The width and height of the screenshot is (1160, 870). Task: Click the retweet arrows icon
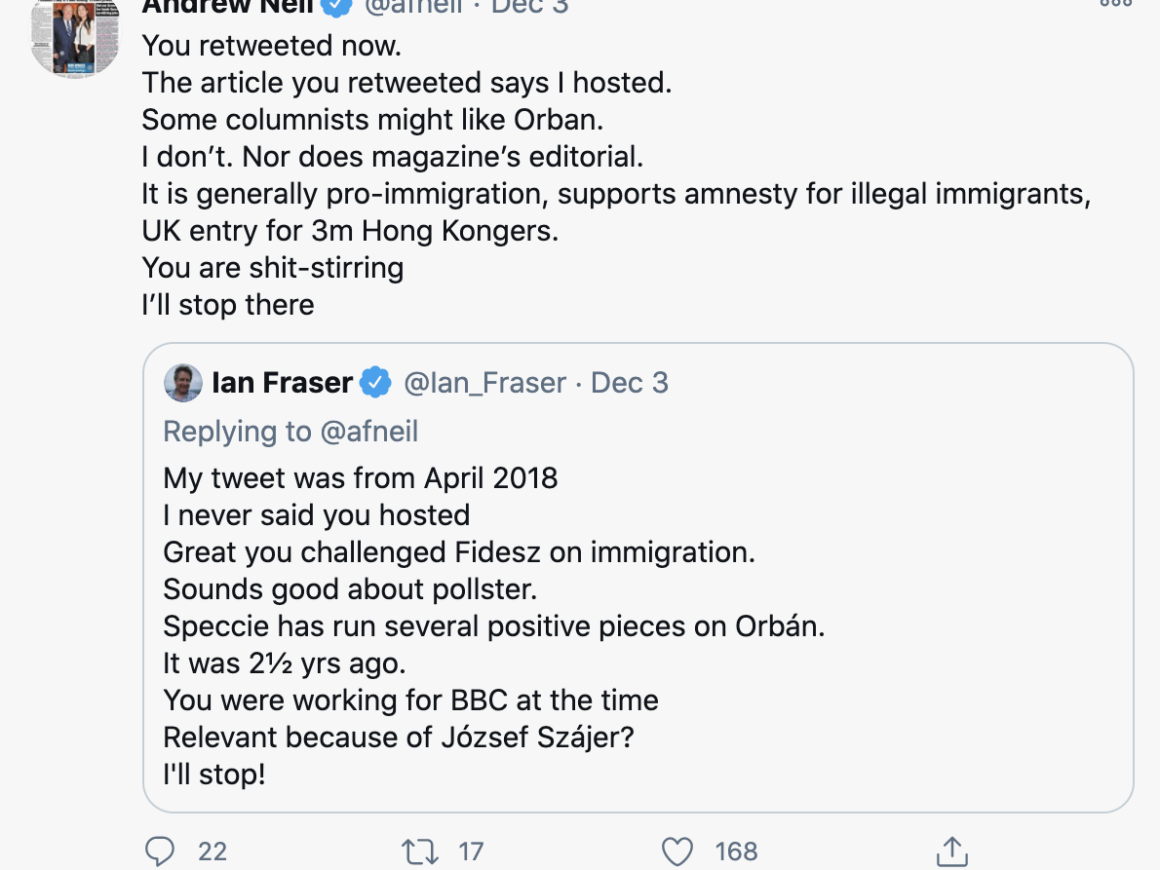point(419,851)
